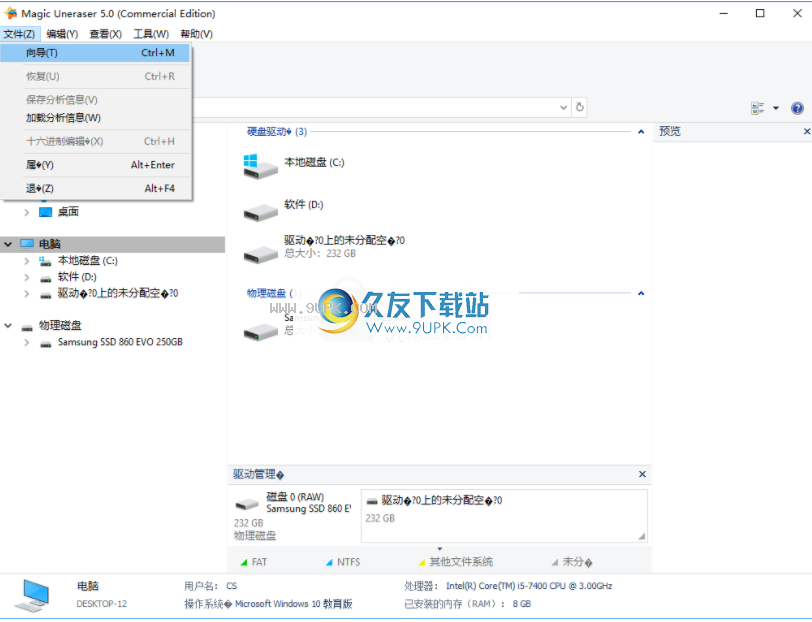Click the 8 GB installed memory value
The width and height of the screenshot is (812, 622).
pos(521,604)
